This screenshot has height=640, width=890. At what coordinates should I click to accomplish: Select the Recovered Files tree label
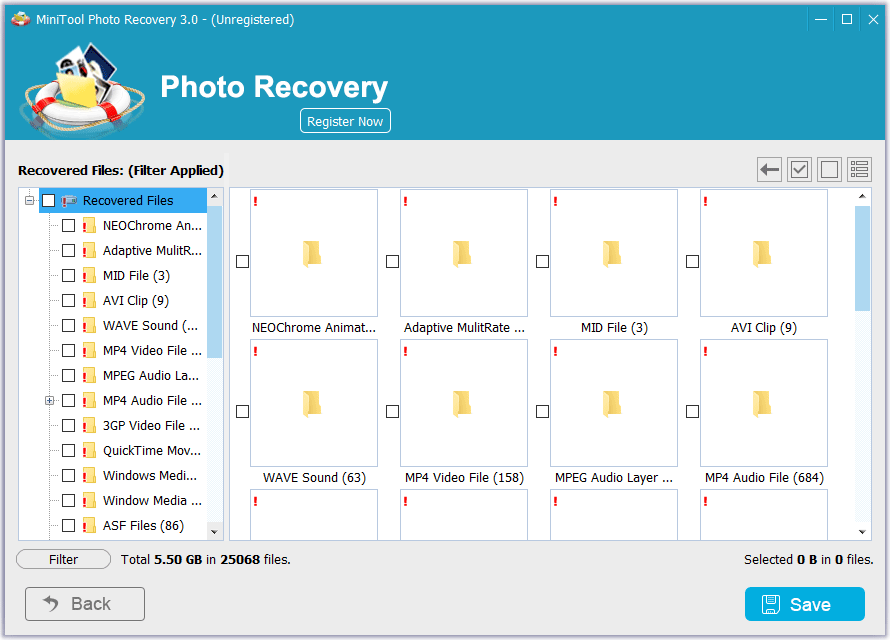(x=128, y=201)
